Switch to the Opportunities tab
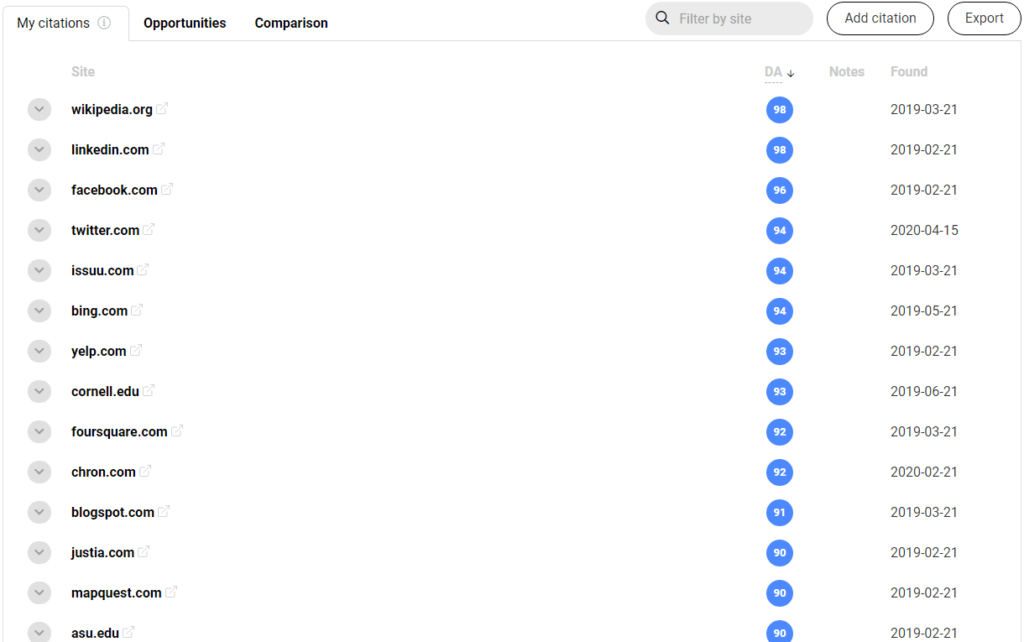1024x642 pixels. (185, 23)
